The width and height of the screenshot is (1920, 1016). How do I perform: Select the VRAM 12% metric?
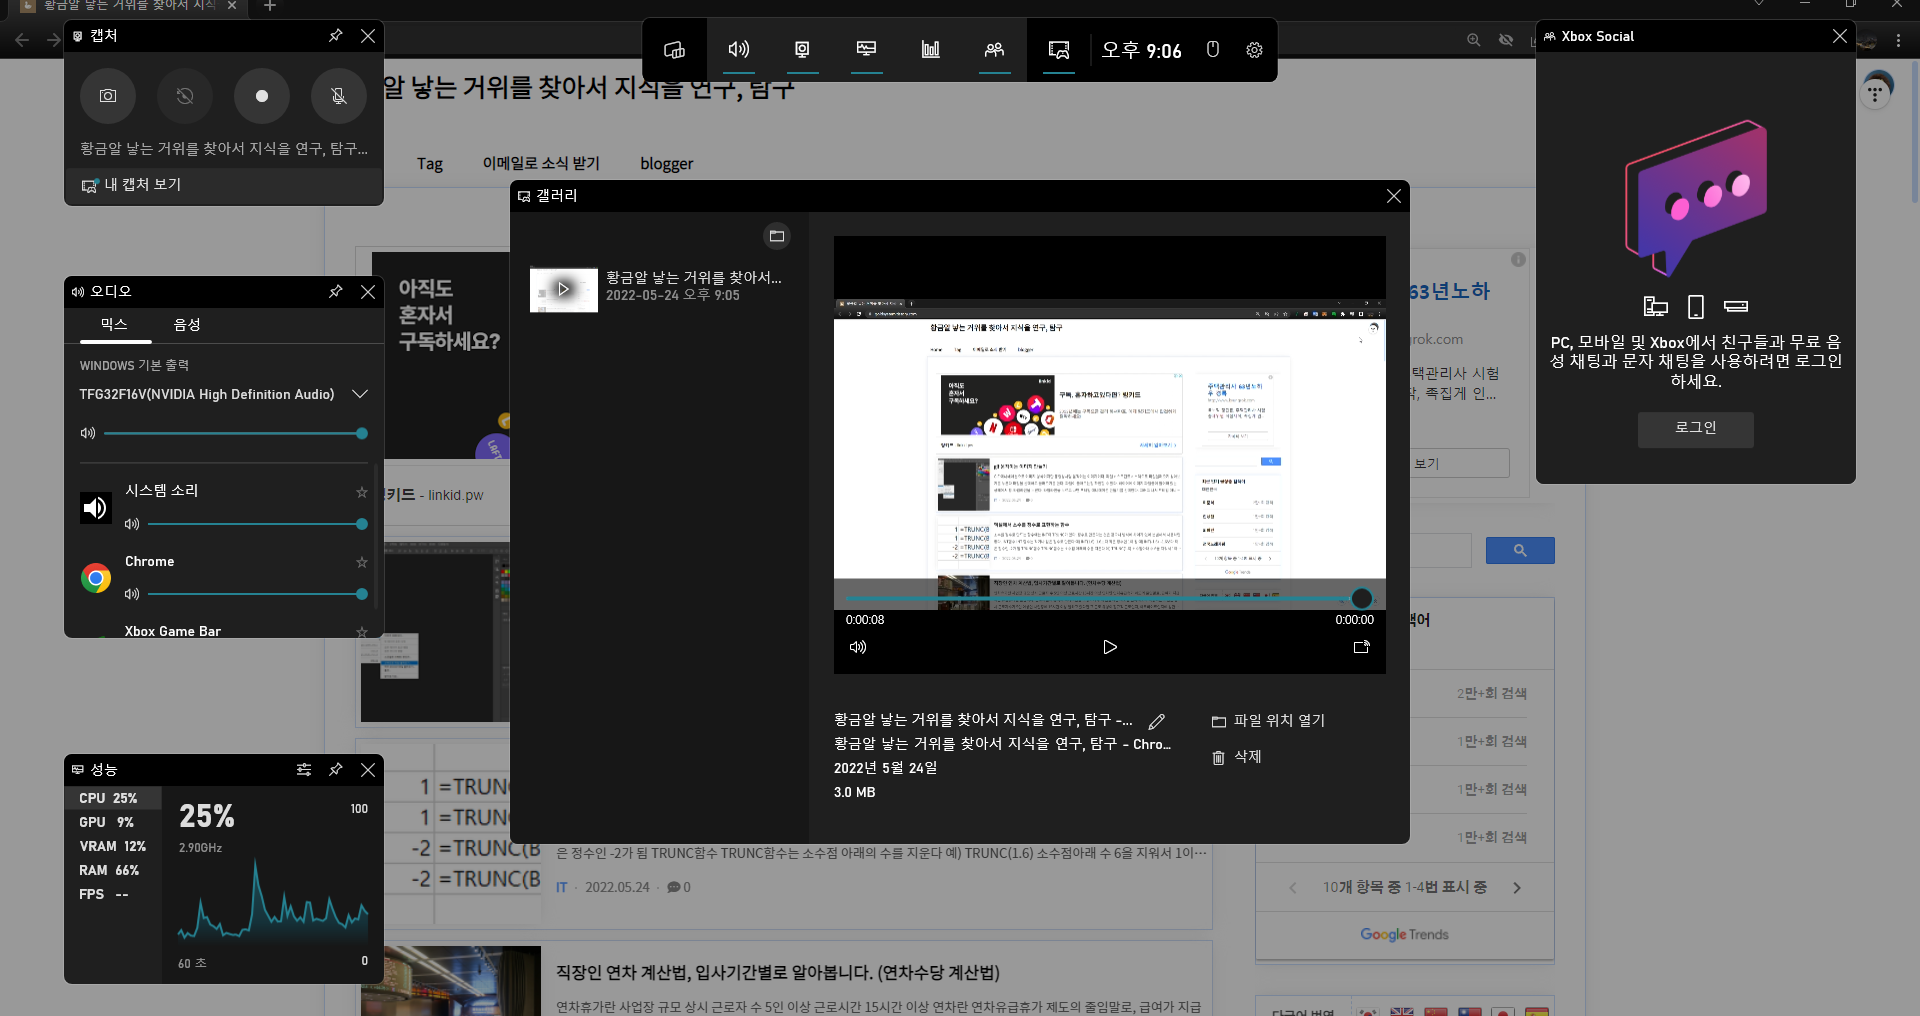[113, 846]
